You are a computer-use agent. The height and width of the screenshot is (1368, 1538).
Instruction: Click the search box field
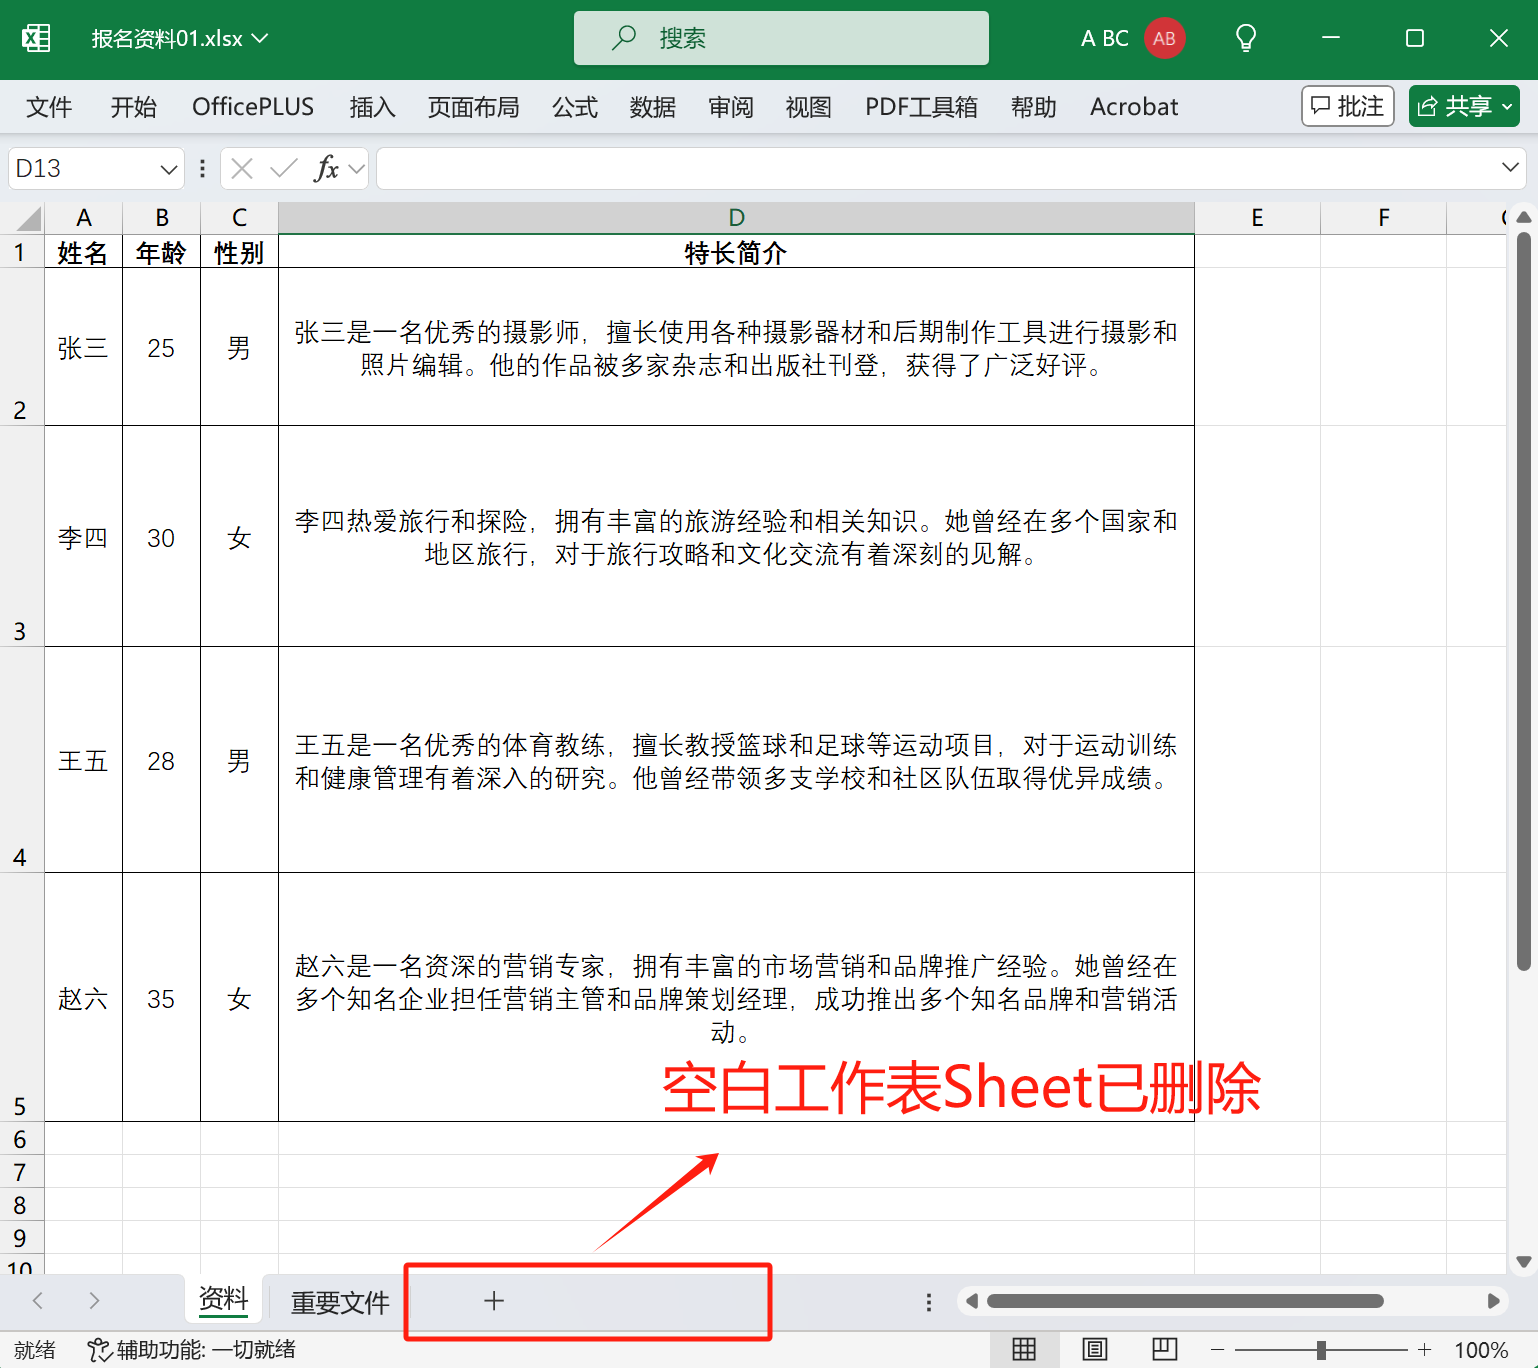coord(781,38)
